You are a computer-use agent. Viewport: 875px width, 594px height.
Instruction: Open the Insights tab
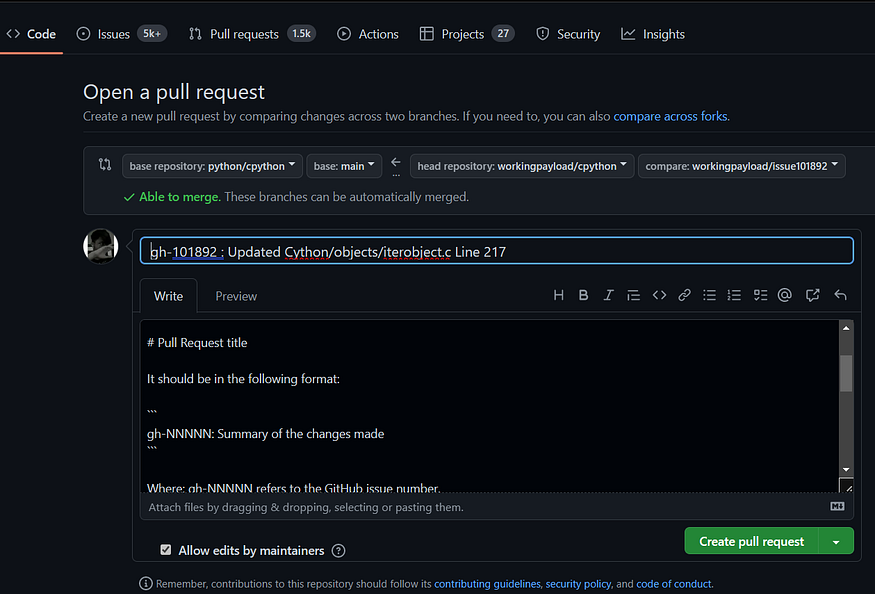(x=653, y=34)
